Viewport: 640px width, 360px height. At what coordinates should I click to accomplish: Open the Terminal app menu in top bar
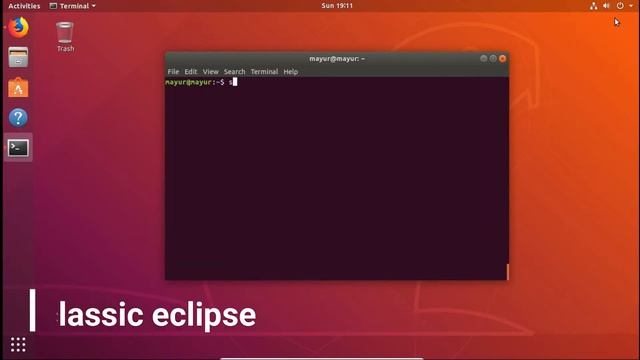(x=73, y=6)
